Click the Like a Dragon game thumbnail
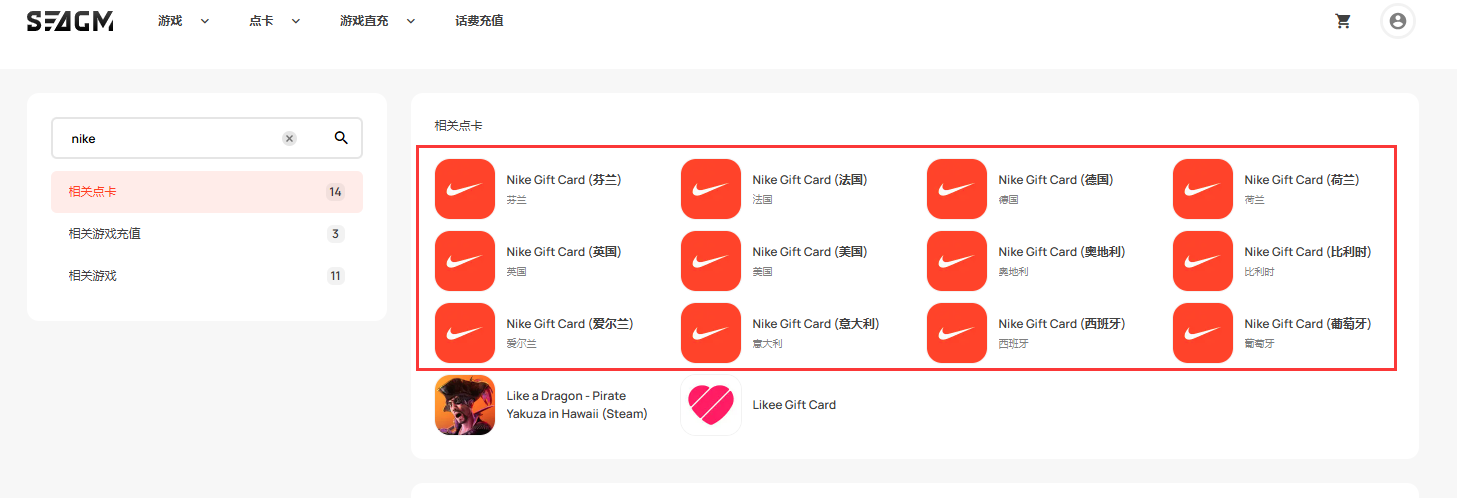Image resolution: width=1457 pixels, height=498 pixels. point(465,405)
